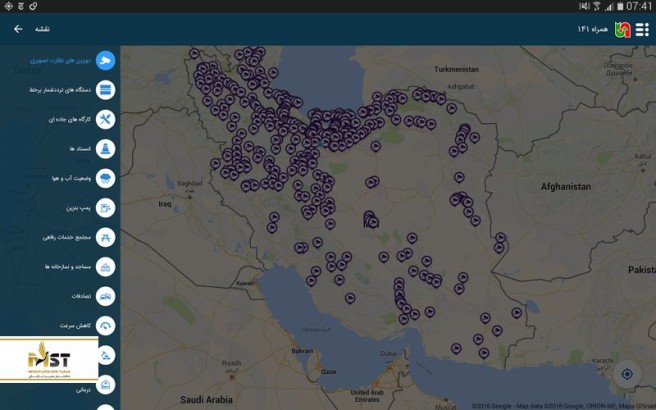Click the Turkmenistan label on map
Image resolution: width=656 pixels, height=410 pixels.
pos(456,69)
